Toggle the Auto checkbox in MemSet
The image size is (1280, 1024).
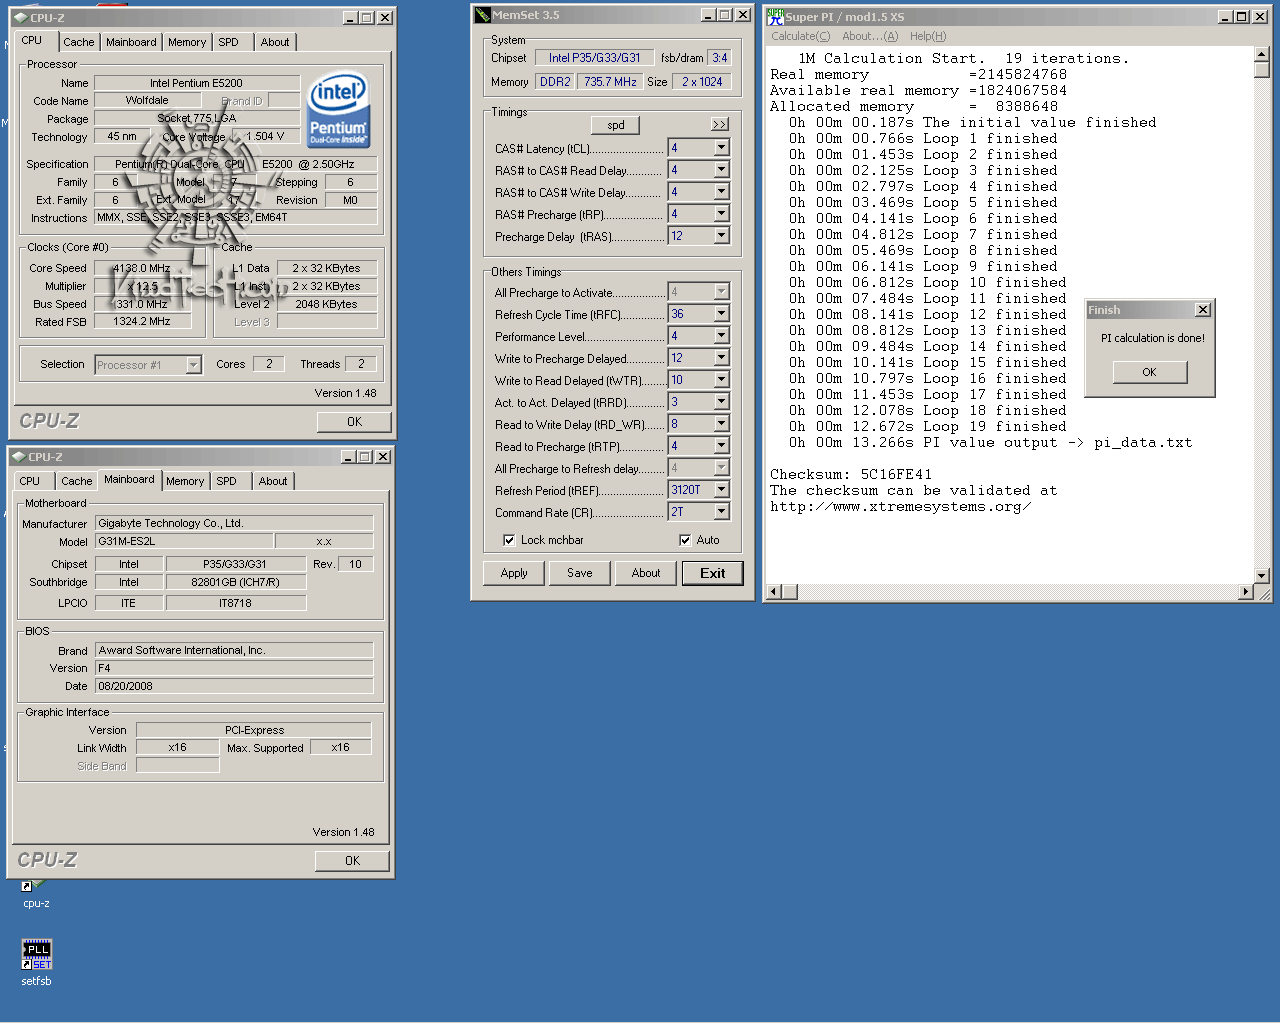click(685, 540)
